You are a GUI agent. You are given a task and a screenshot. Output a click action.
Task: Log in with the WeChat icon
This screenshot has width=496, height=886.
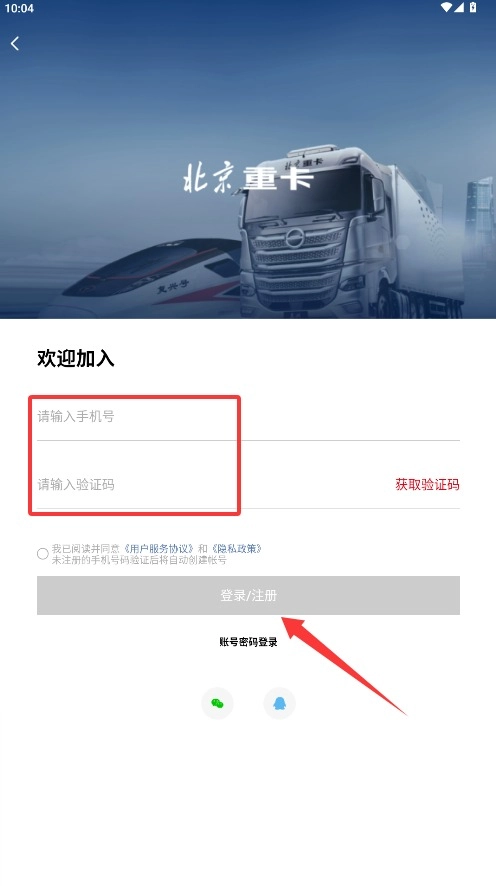coord(217,703)
